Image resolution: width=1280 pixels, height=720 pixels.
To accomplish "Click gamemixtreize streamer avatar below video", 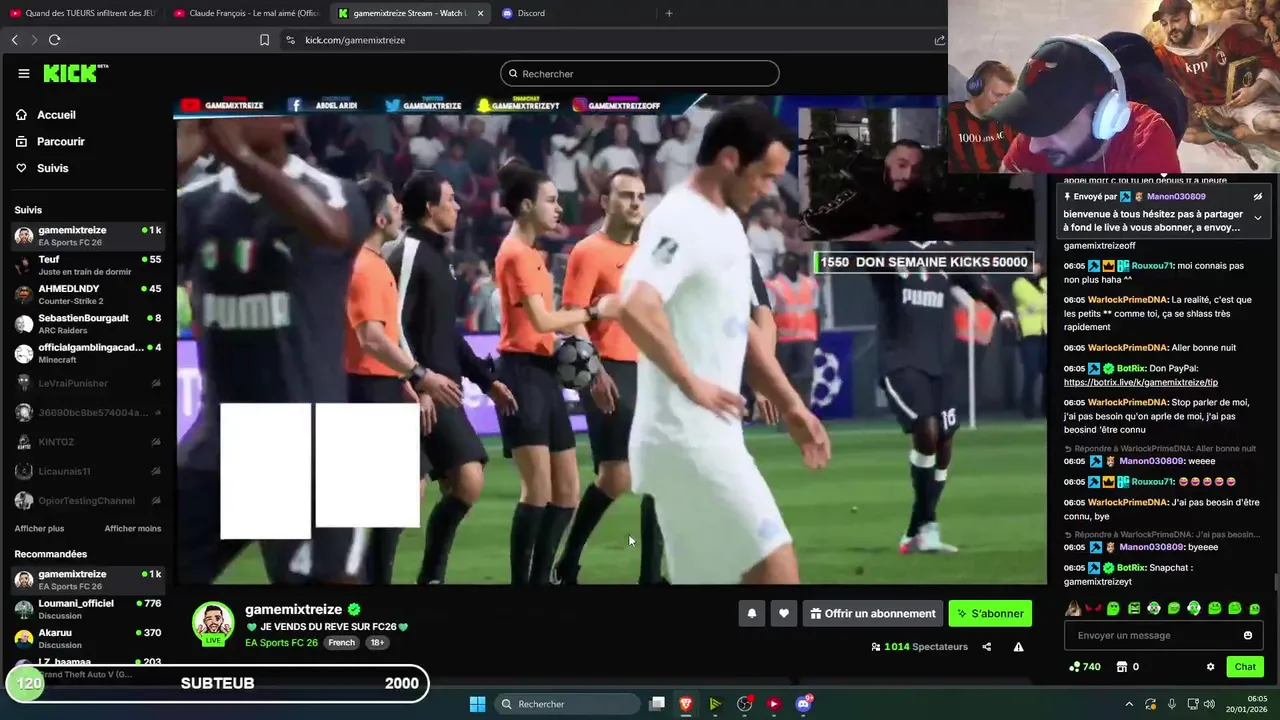I will tap(213, 623).
